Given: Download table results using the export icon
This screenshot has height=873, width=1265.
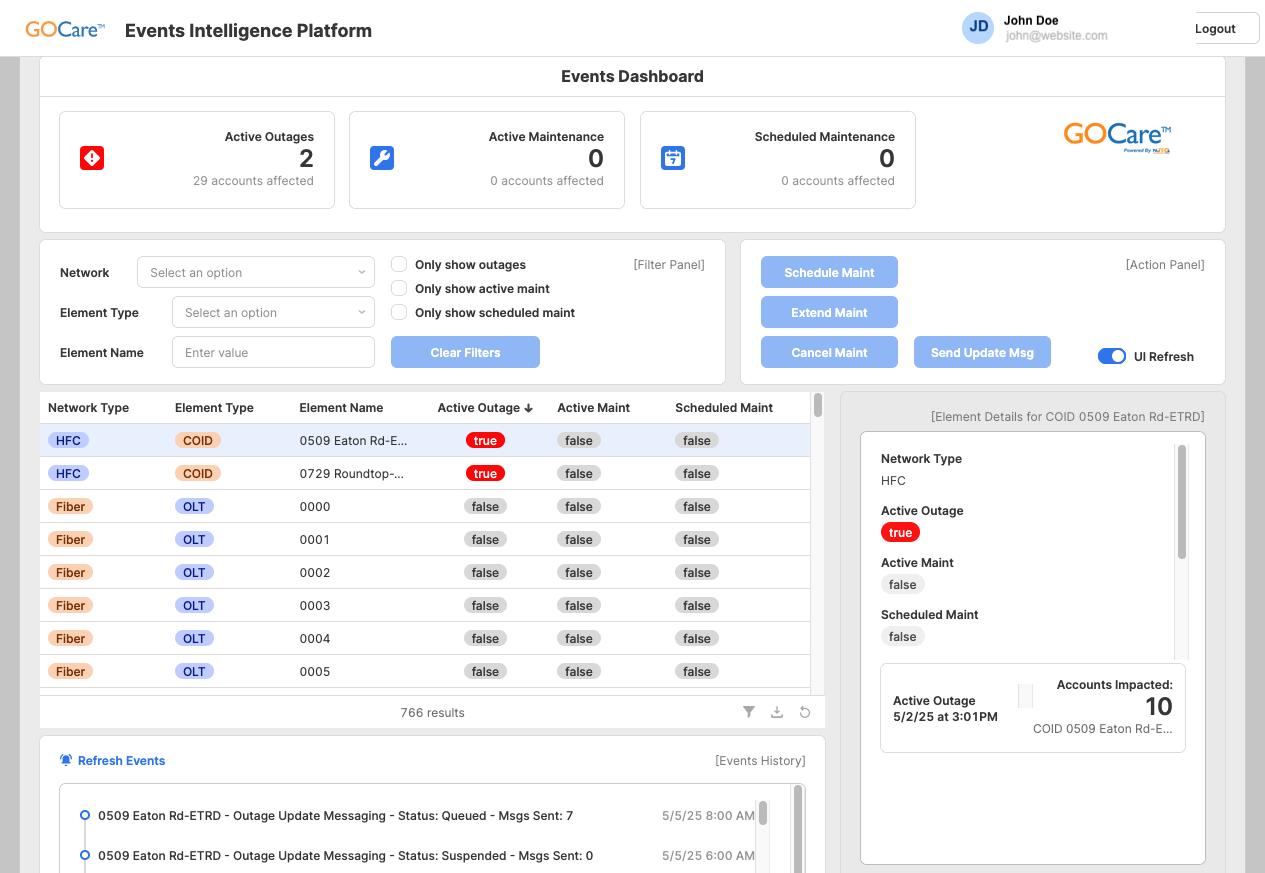Looking at the screenshot, I should (777, 712).
